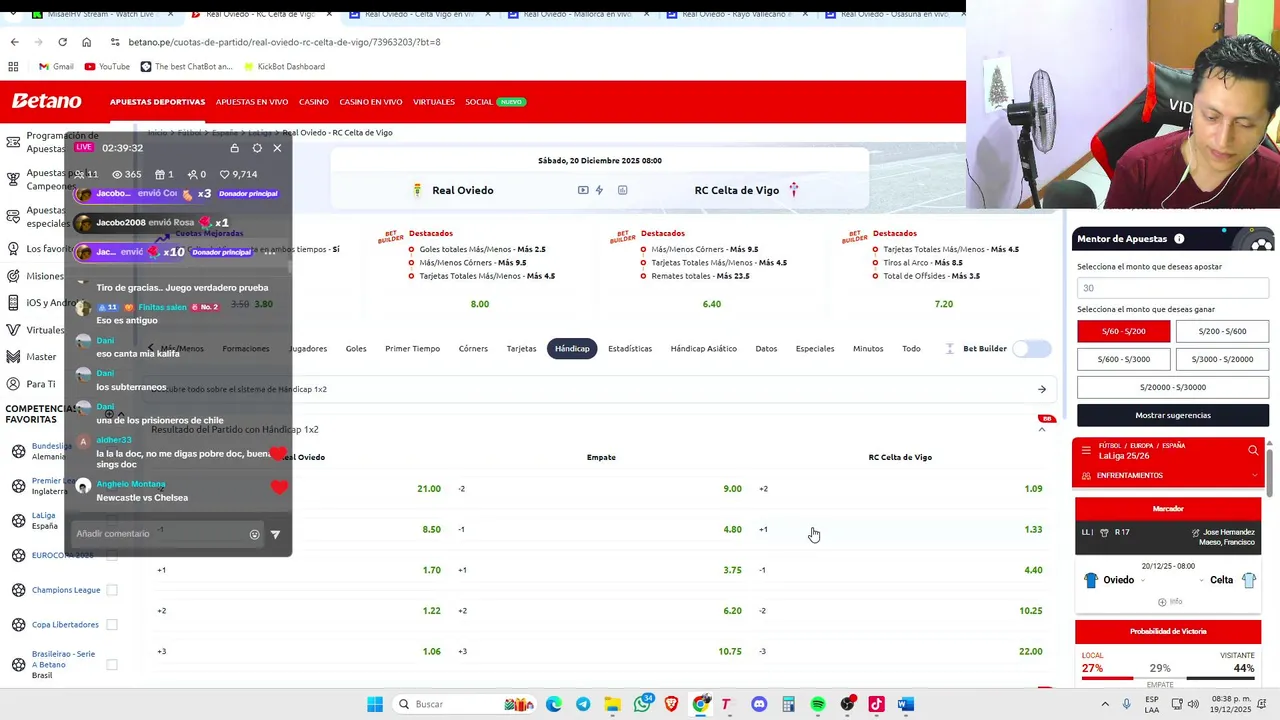Click the Betano logo
The image size is (1280, 720).
[46, 101]
